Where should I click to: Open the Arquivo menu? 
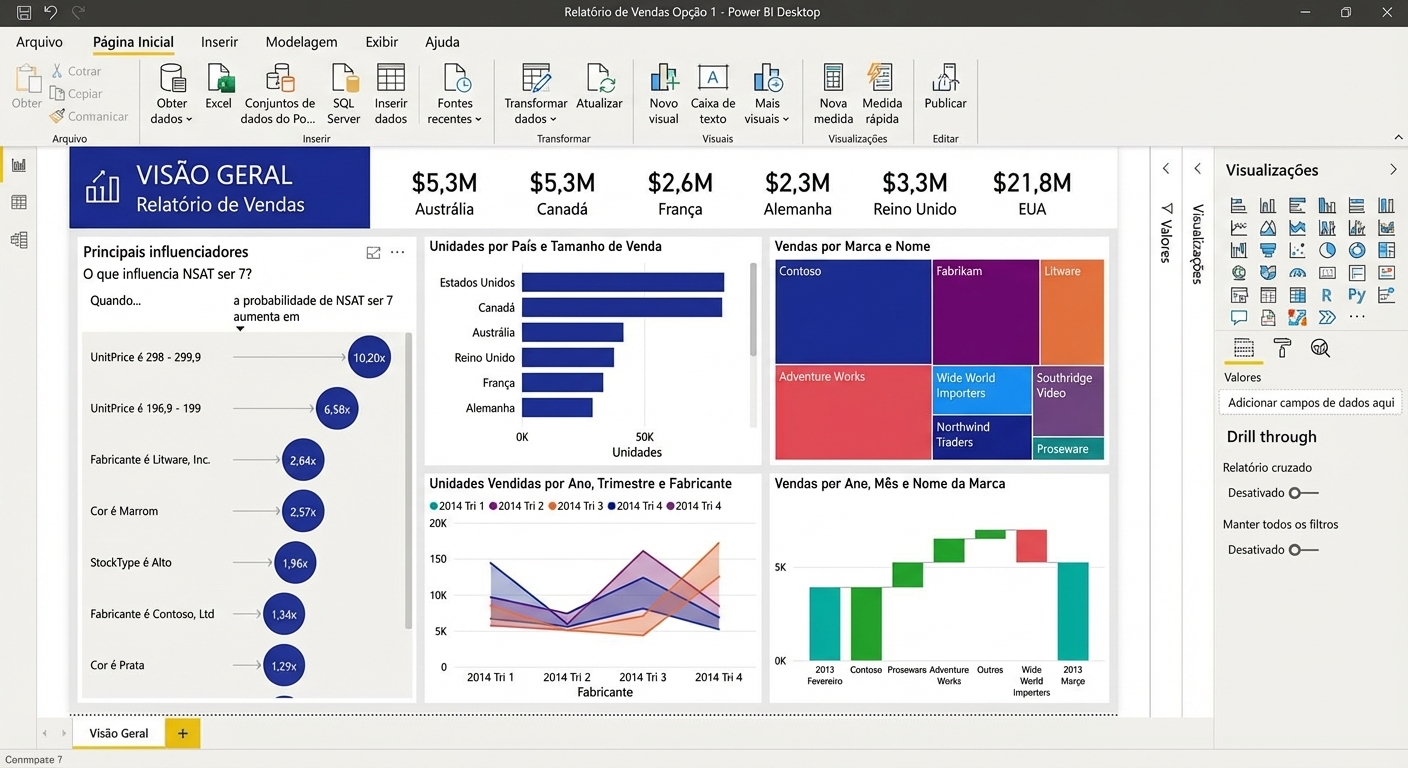click(x=40, y=42)
